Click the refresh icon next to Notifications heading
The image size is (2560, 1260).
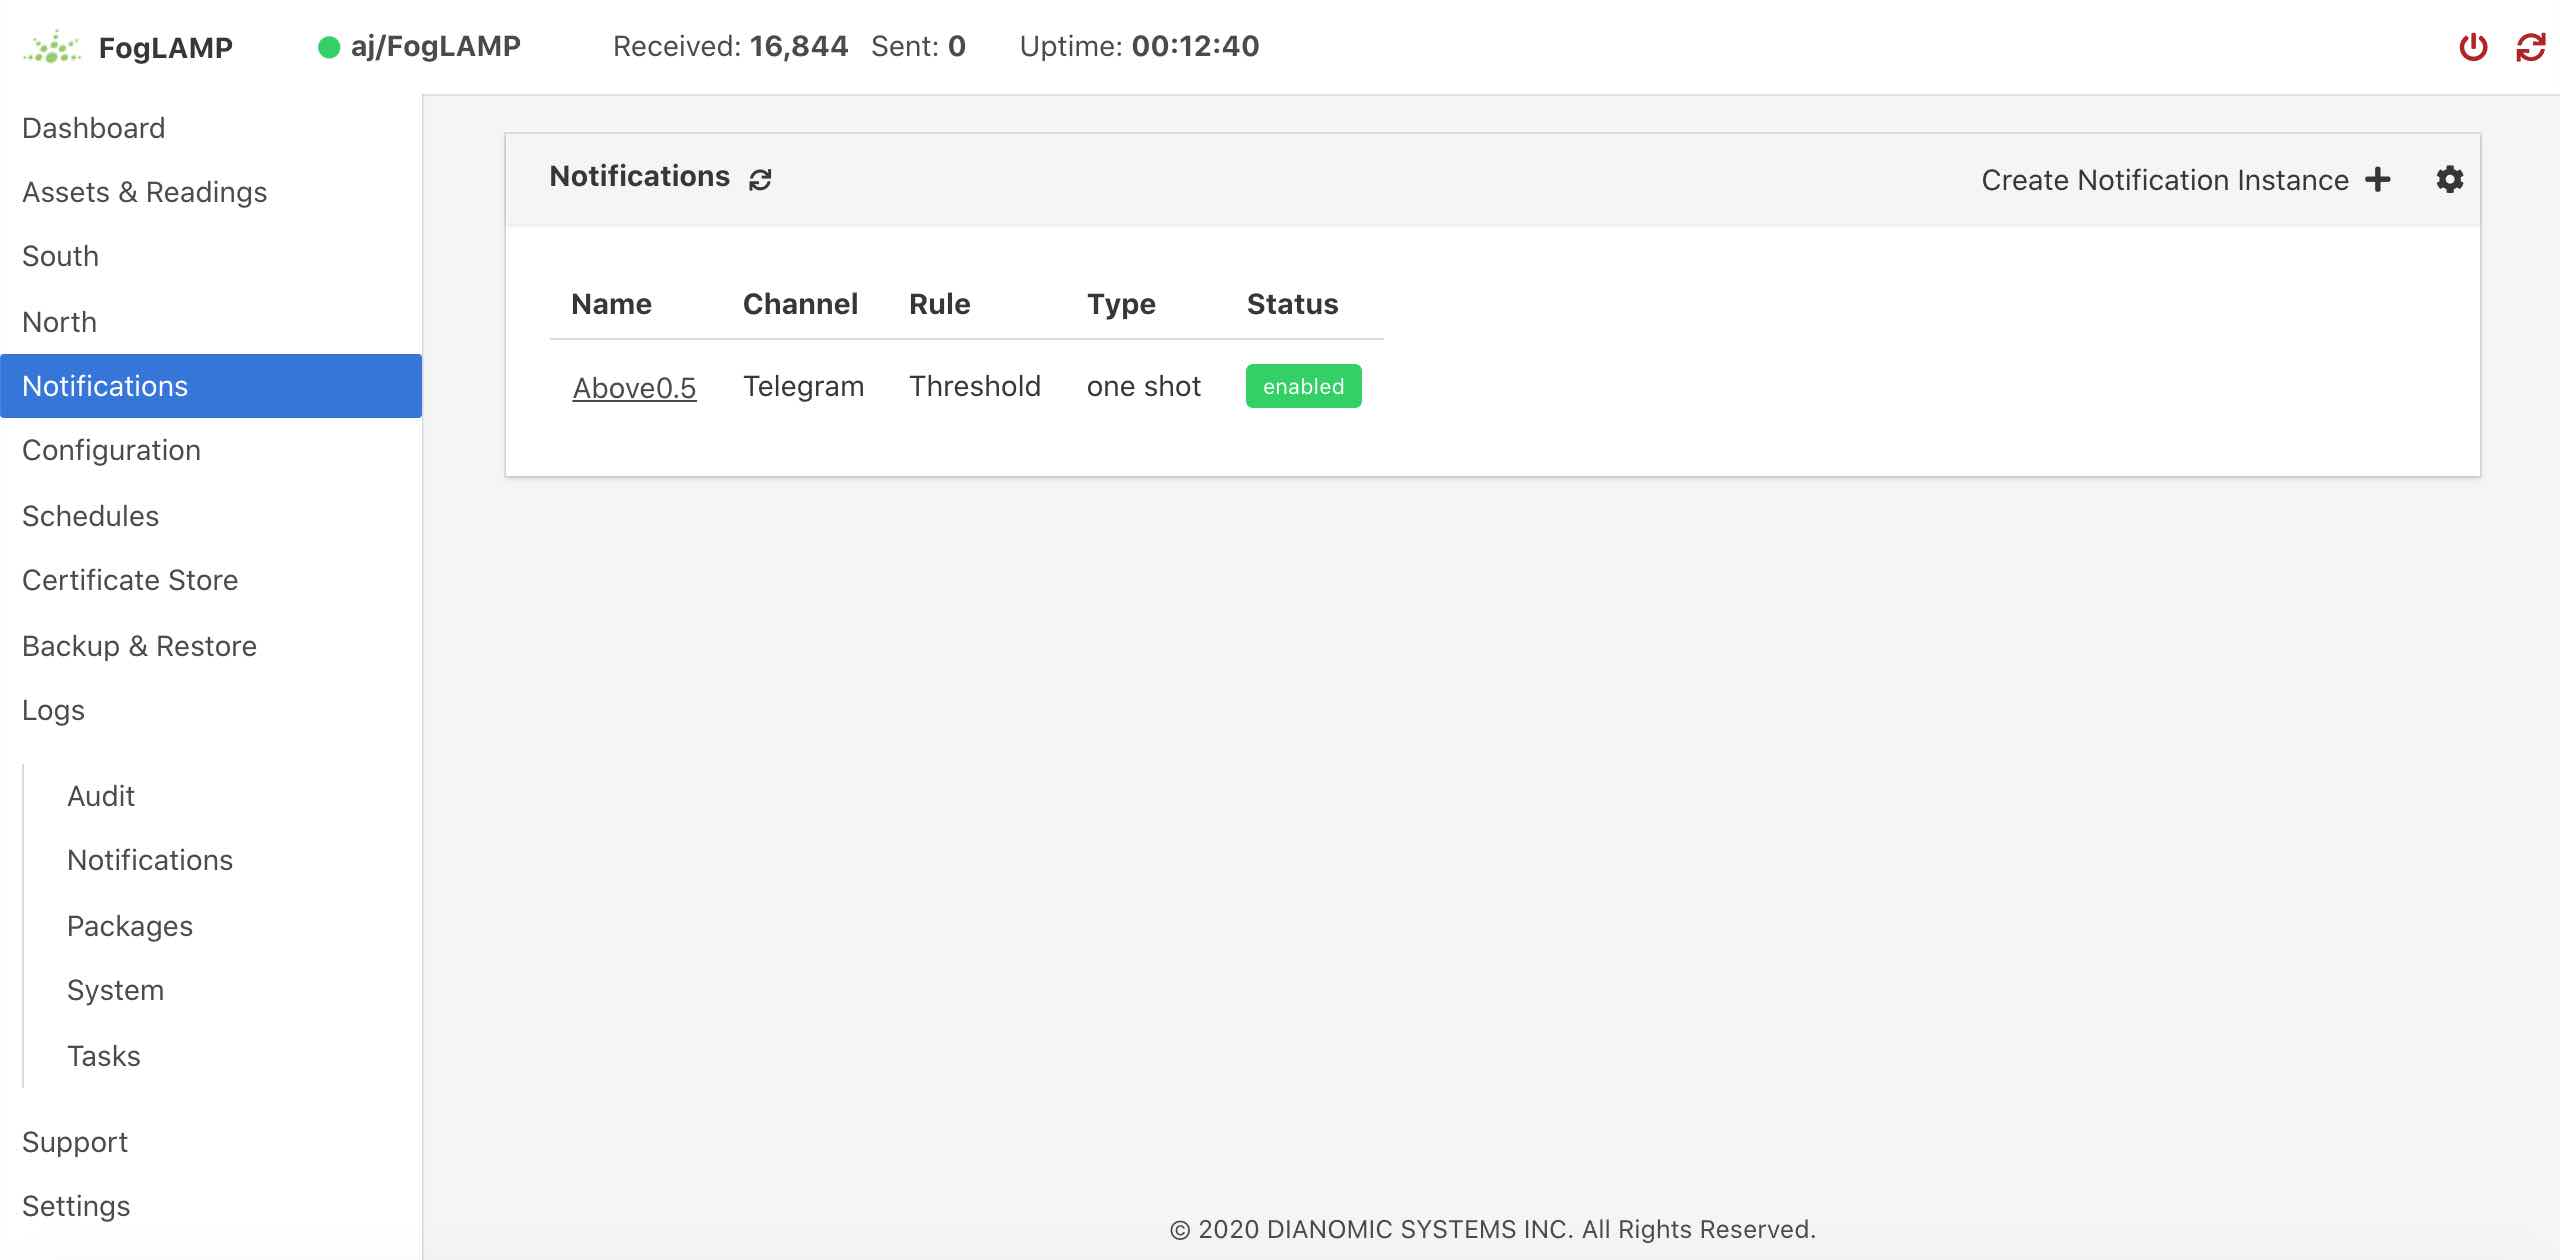pyautogui.click(x=761, y=178)
